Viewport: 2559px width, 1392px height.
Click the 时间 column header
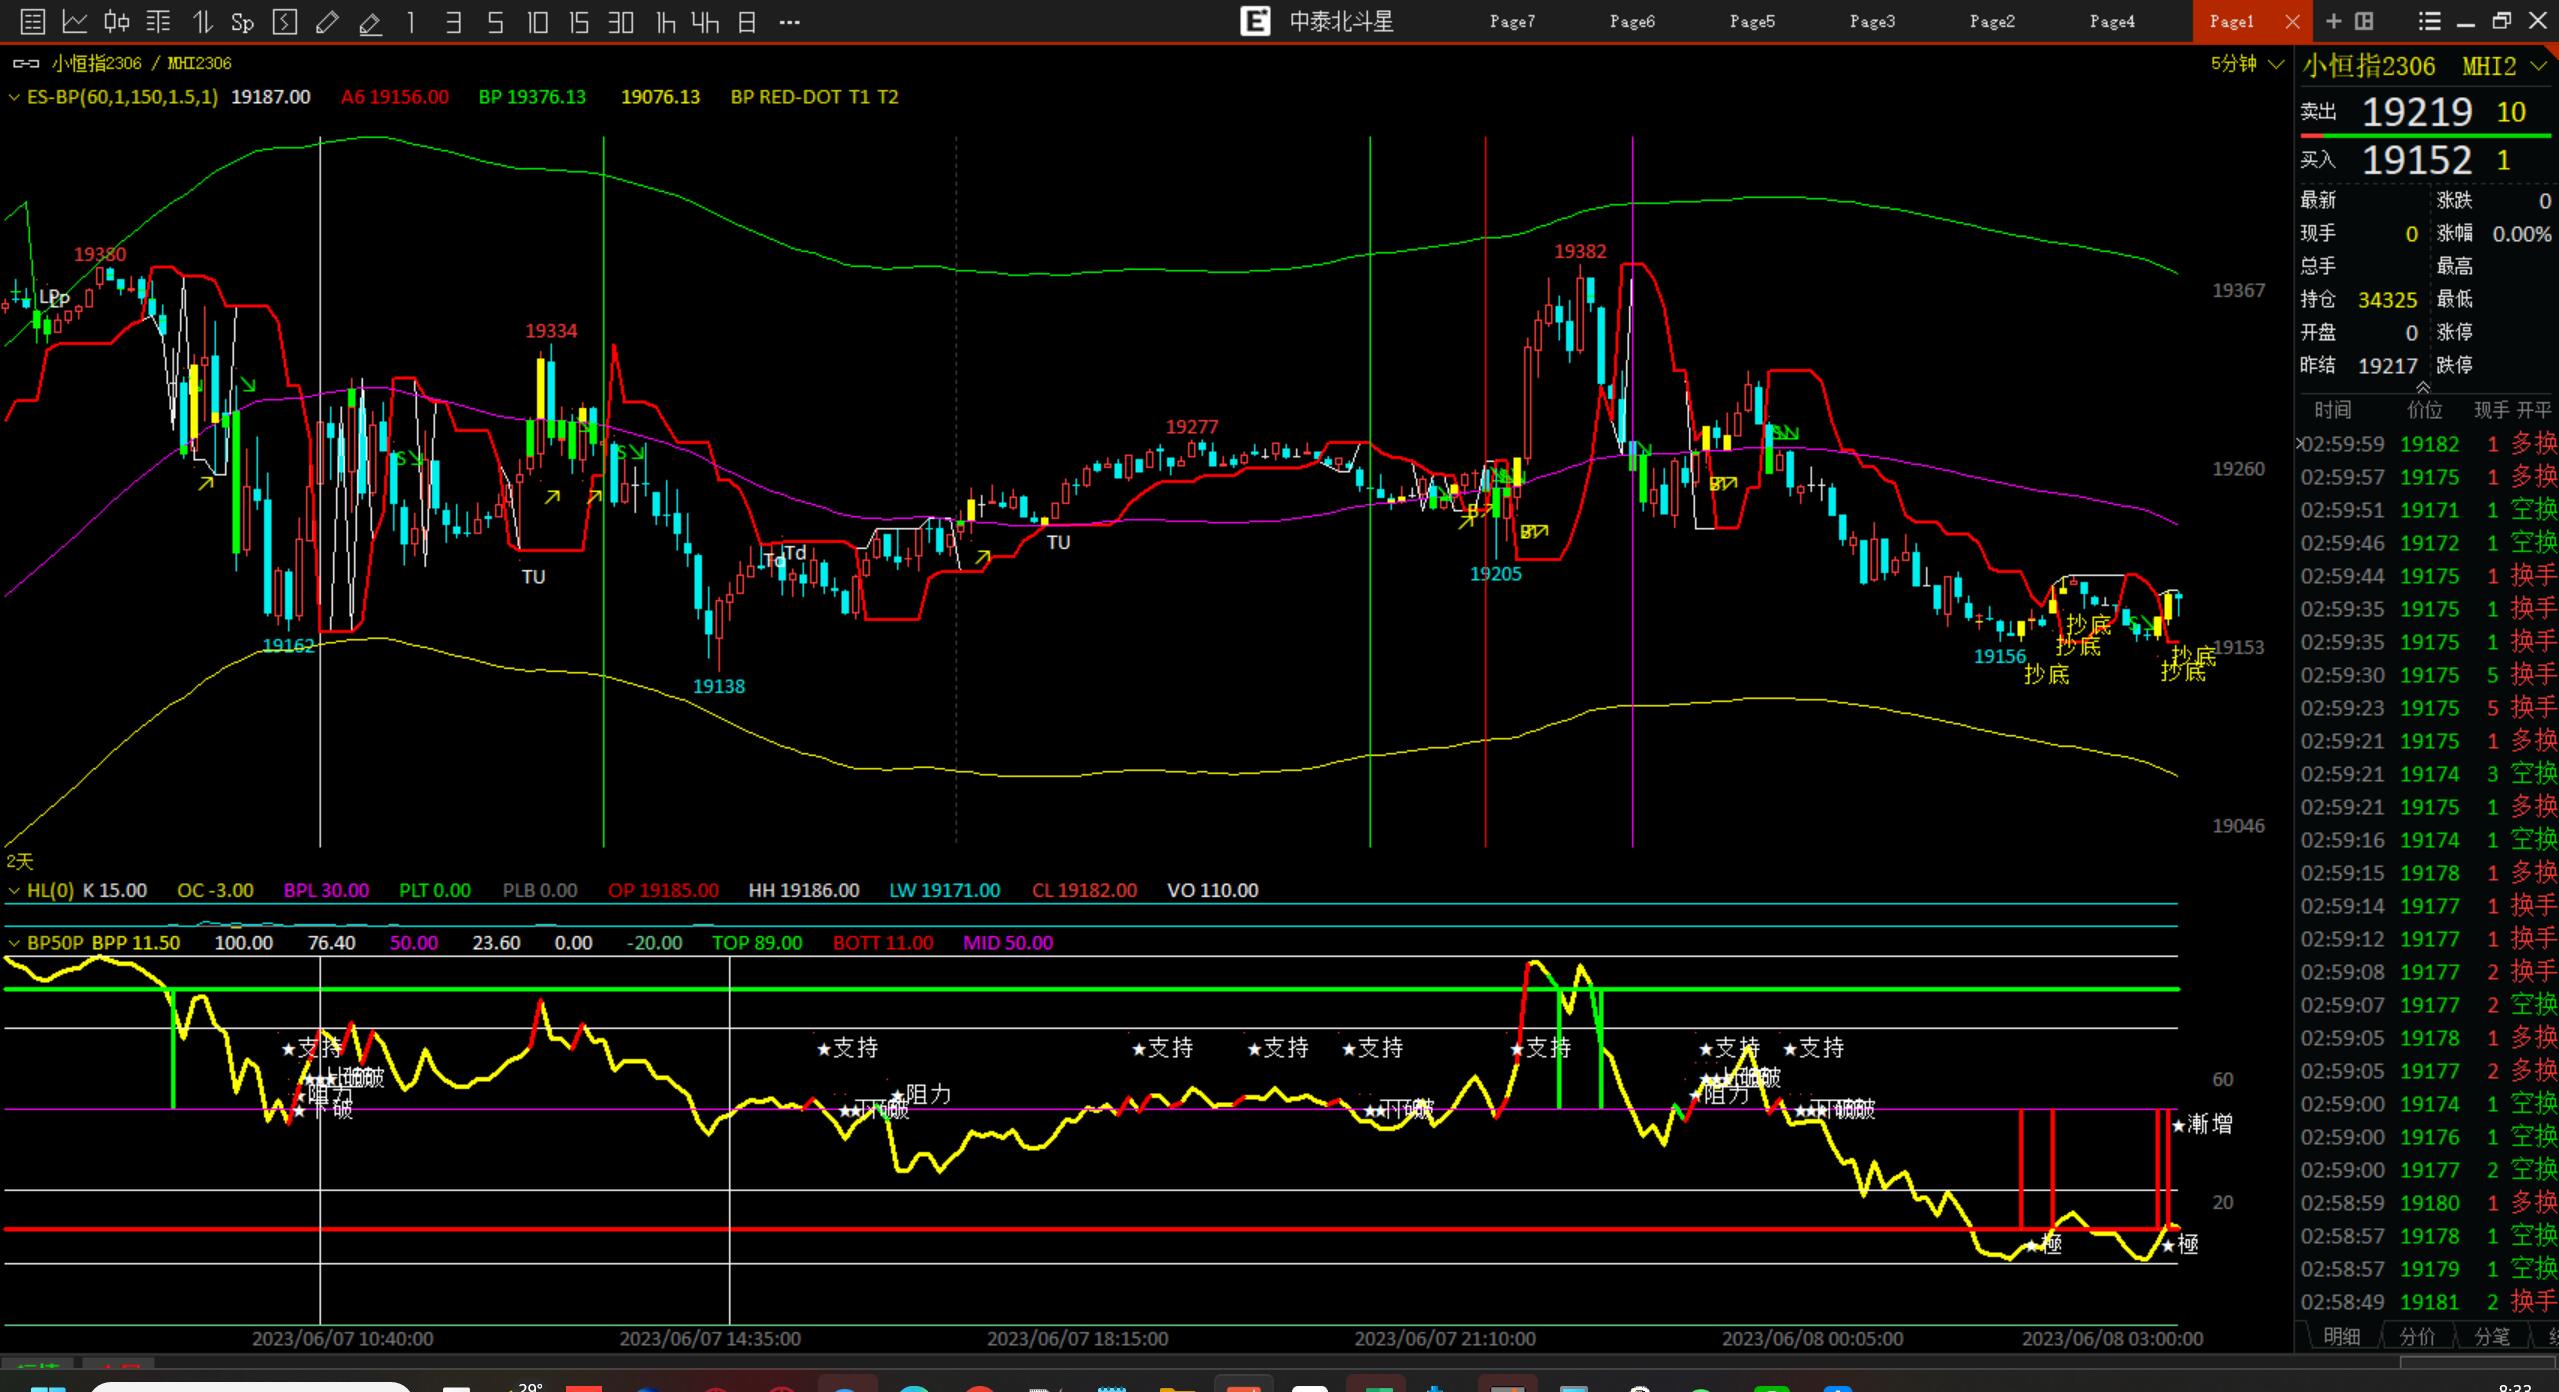pyautogui.click(x=2332, y=410)
